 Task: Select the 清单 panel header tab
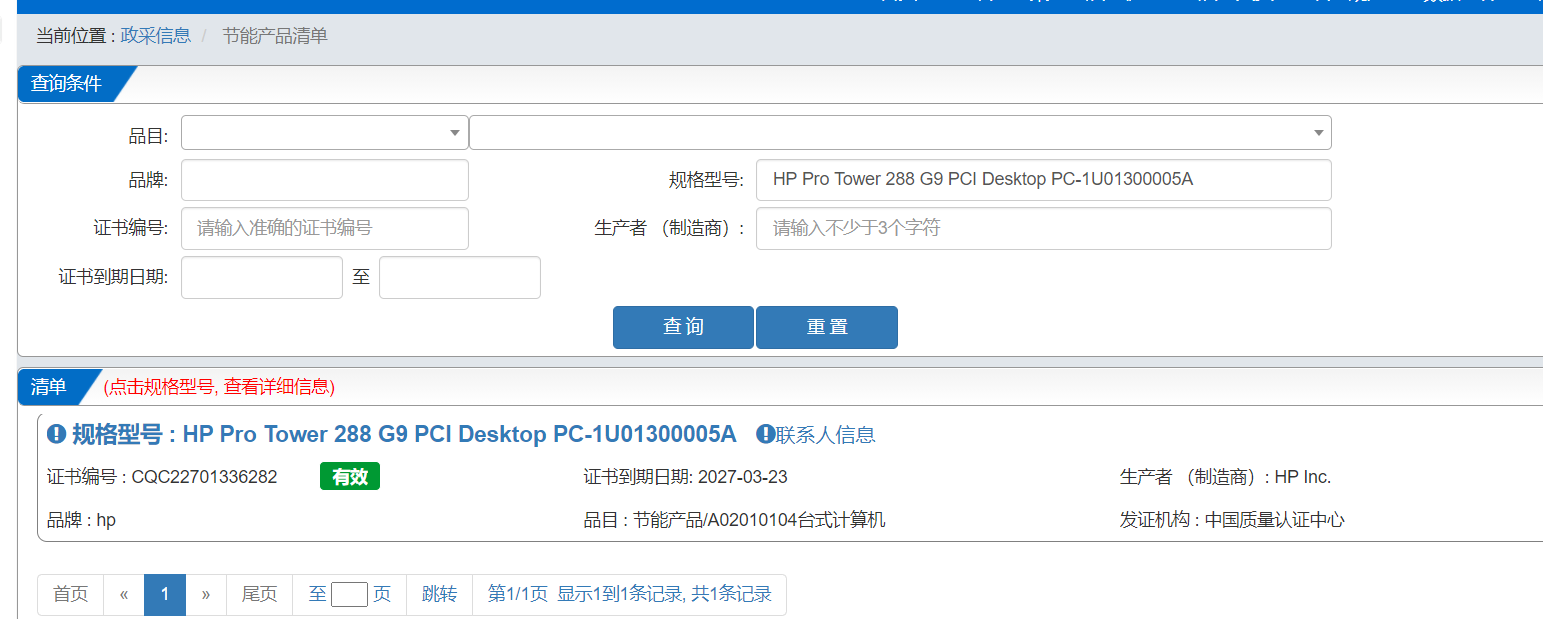[x=48, y=386]
